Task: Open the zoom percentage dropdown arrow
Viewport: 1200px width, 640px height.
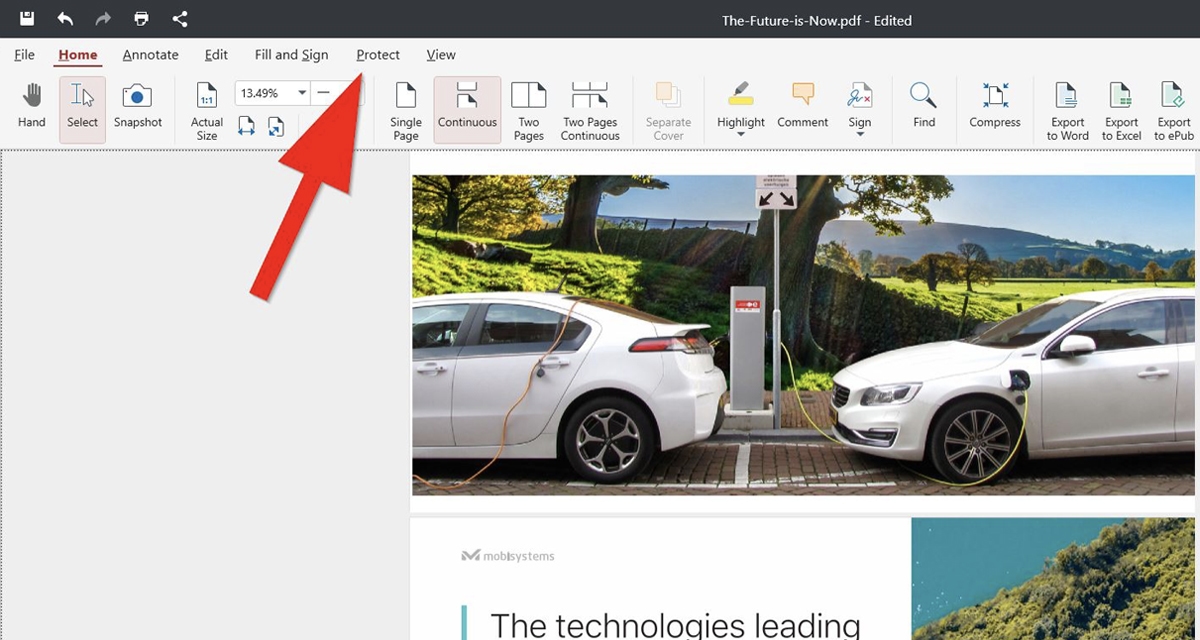Action: click(302, 93)
